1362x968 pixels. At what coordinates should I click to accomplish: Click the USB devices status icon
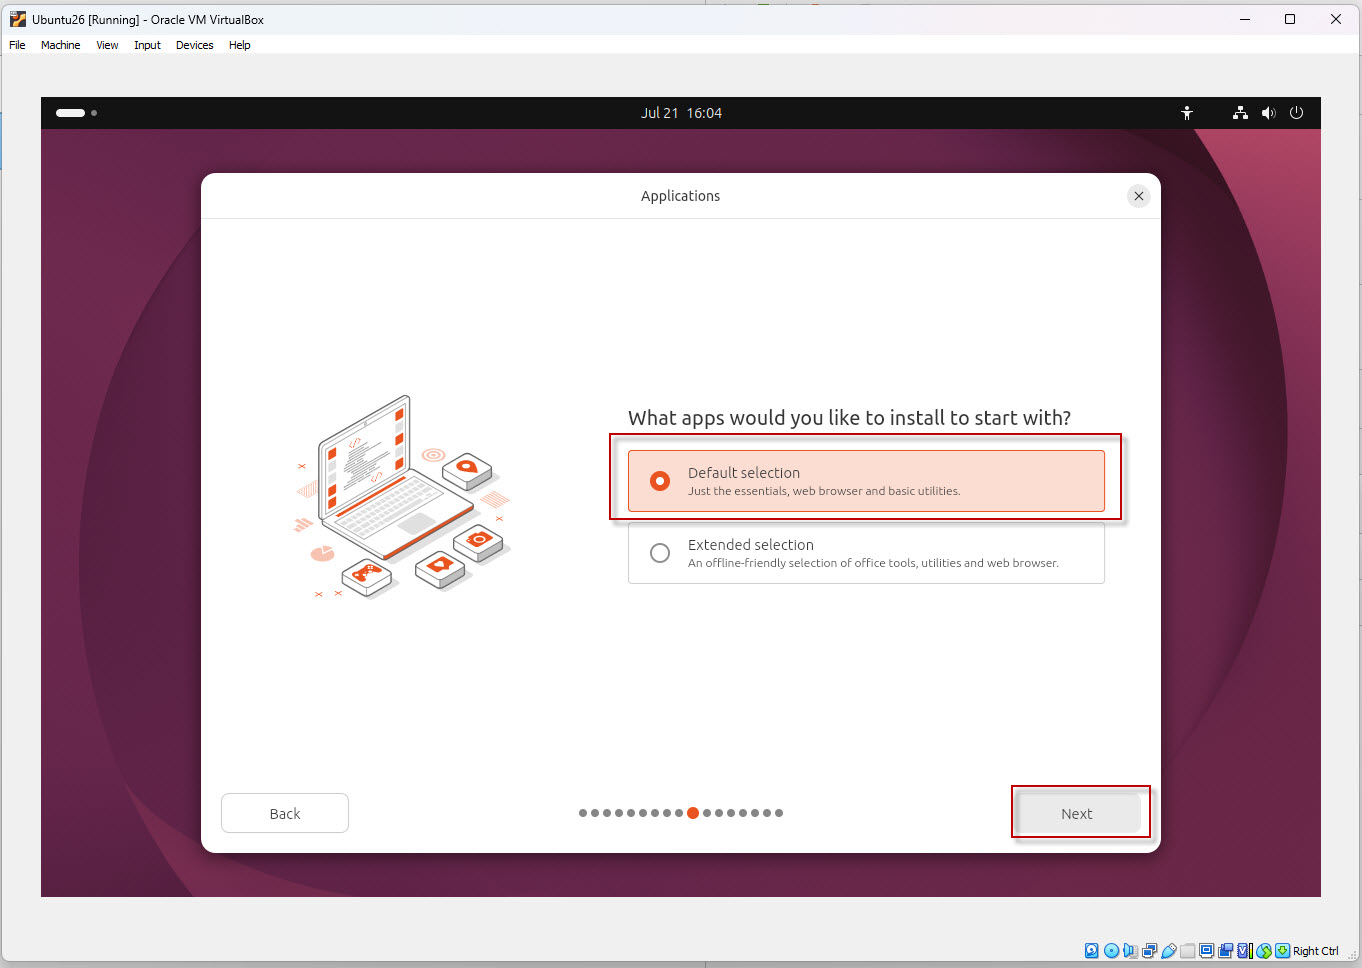[x=1168, y=951]
